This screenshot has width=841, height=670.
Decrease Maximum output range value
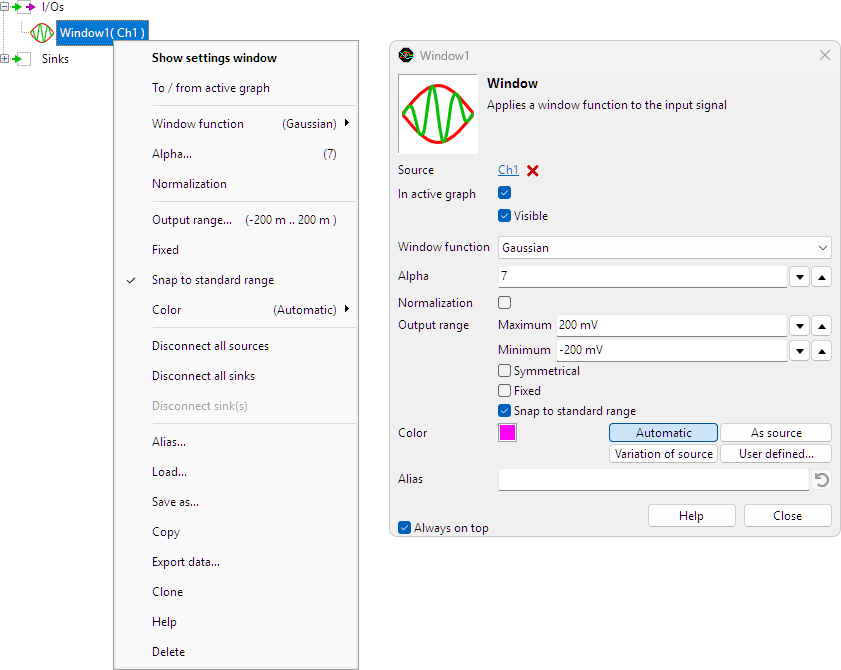click(799, 326)
